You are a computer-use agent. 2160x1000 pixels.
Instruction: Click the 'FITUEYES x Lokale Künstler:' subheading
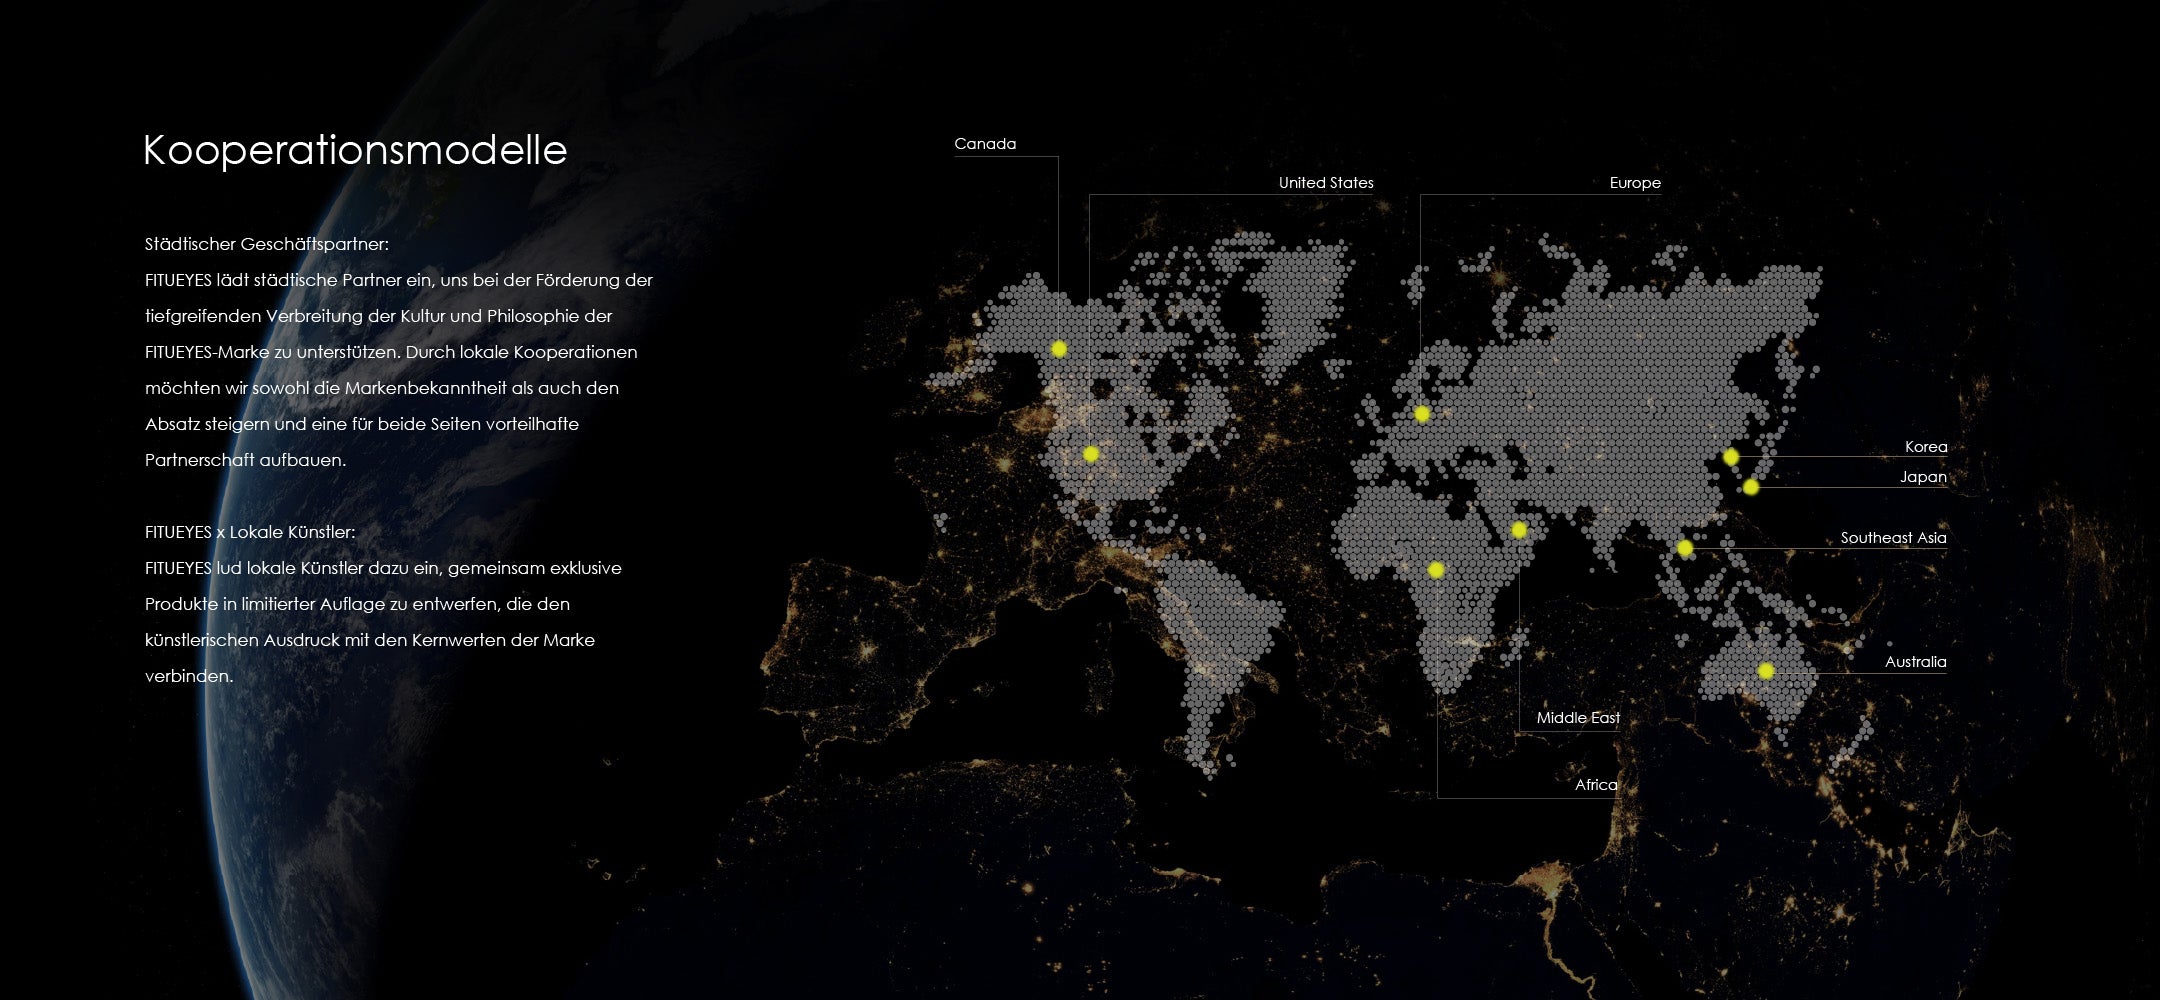pos(250,532)
